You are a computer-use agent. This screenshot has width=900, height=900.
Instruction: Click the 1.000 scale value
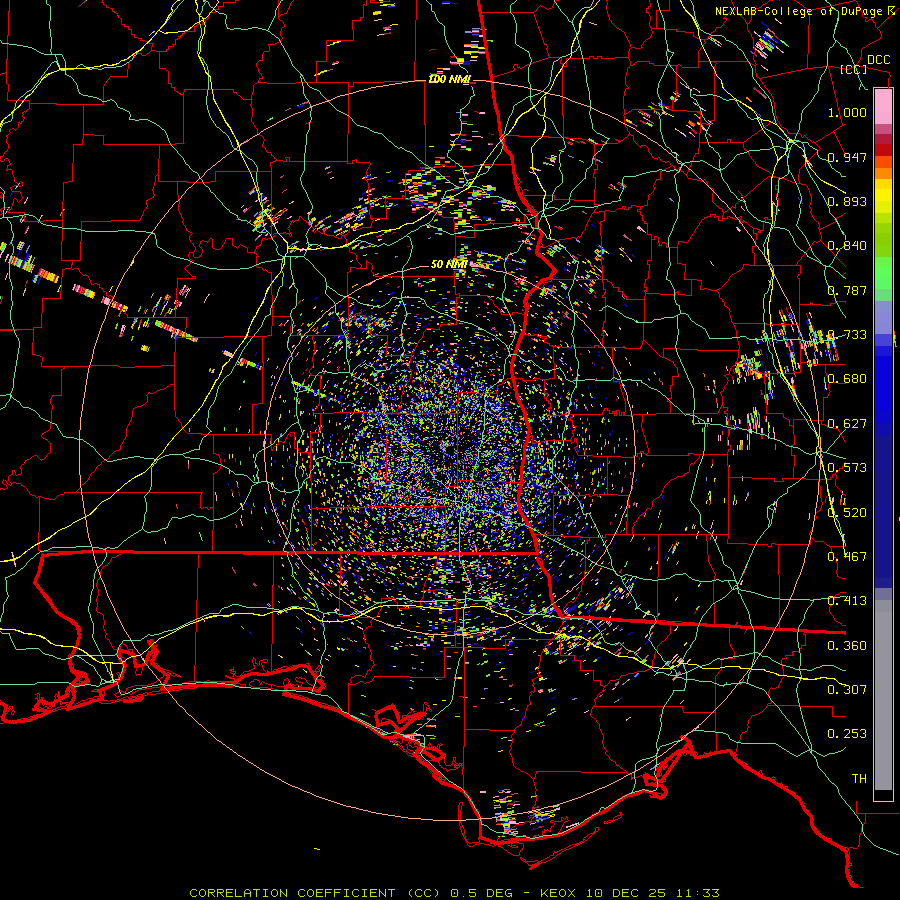(847, 112)
